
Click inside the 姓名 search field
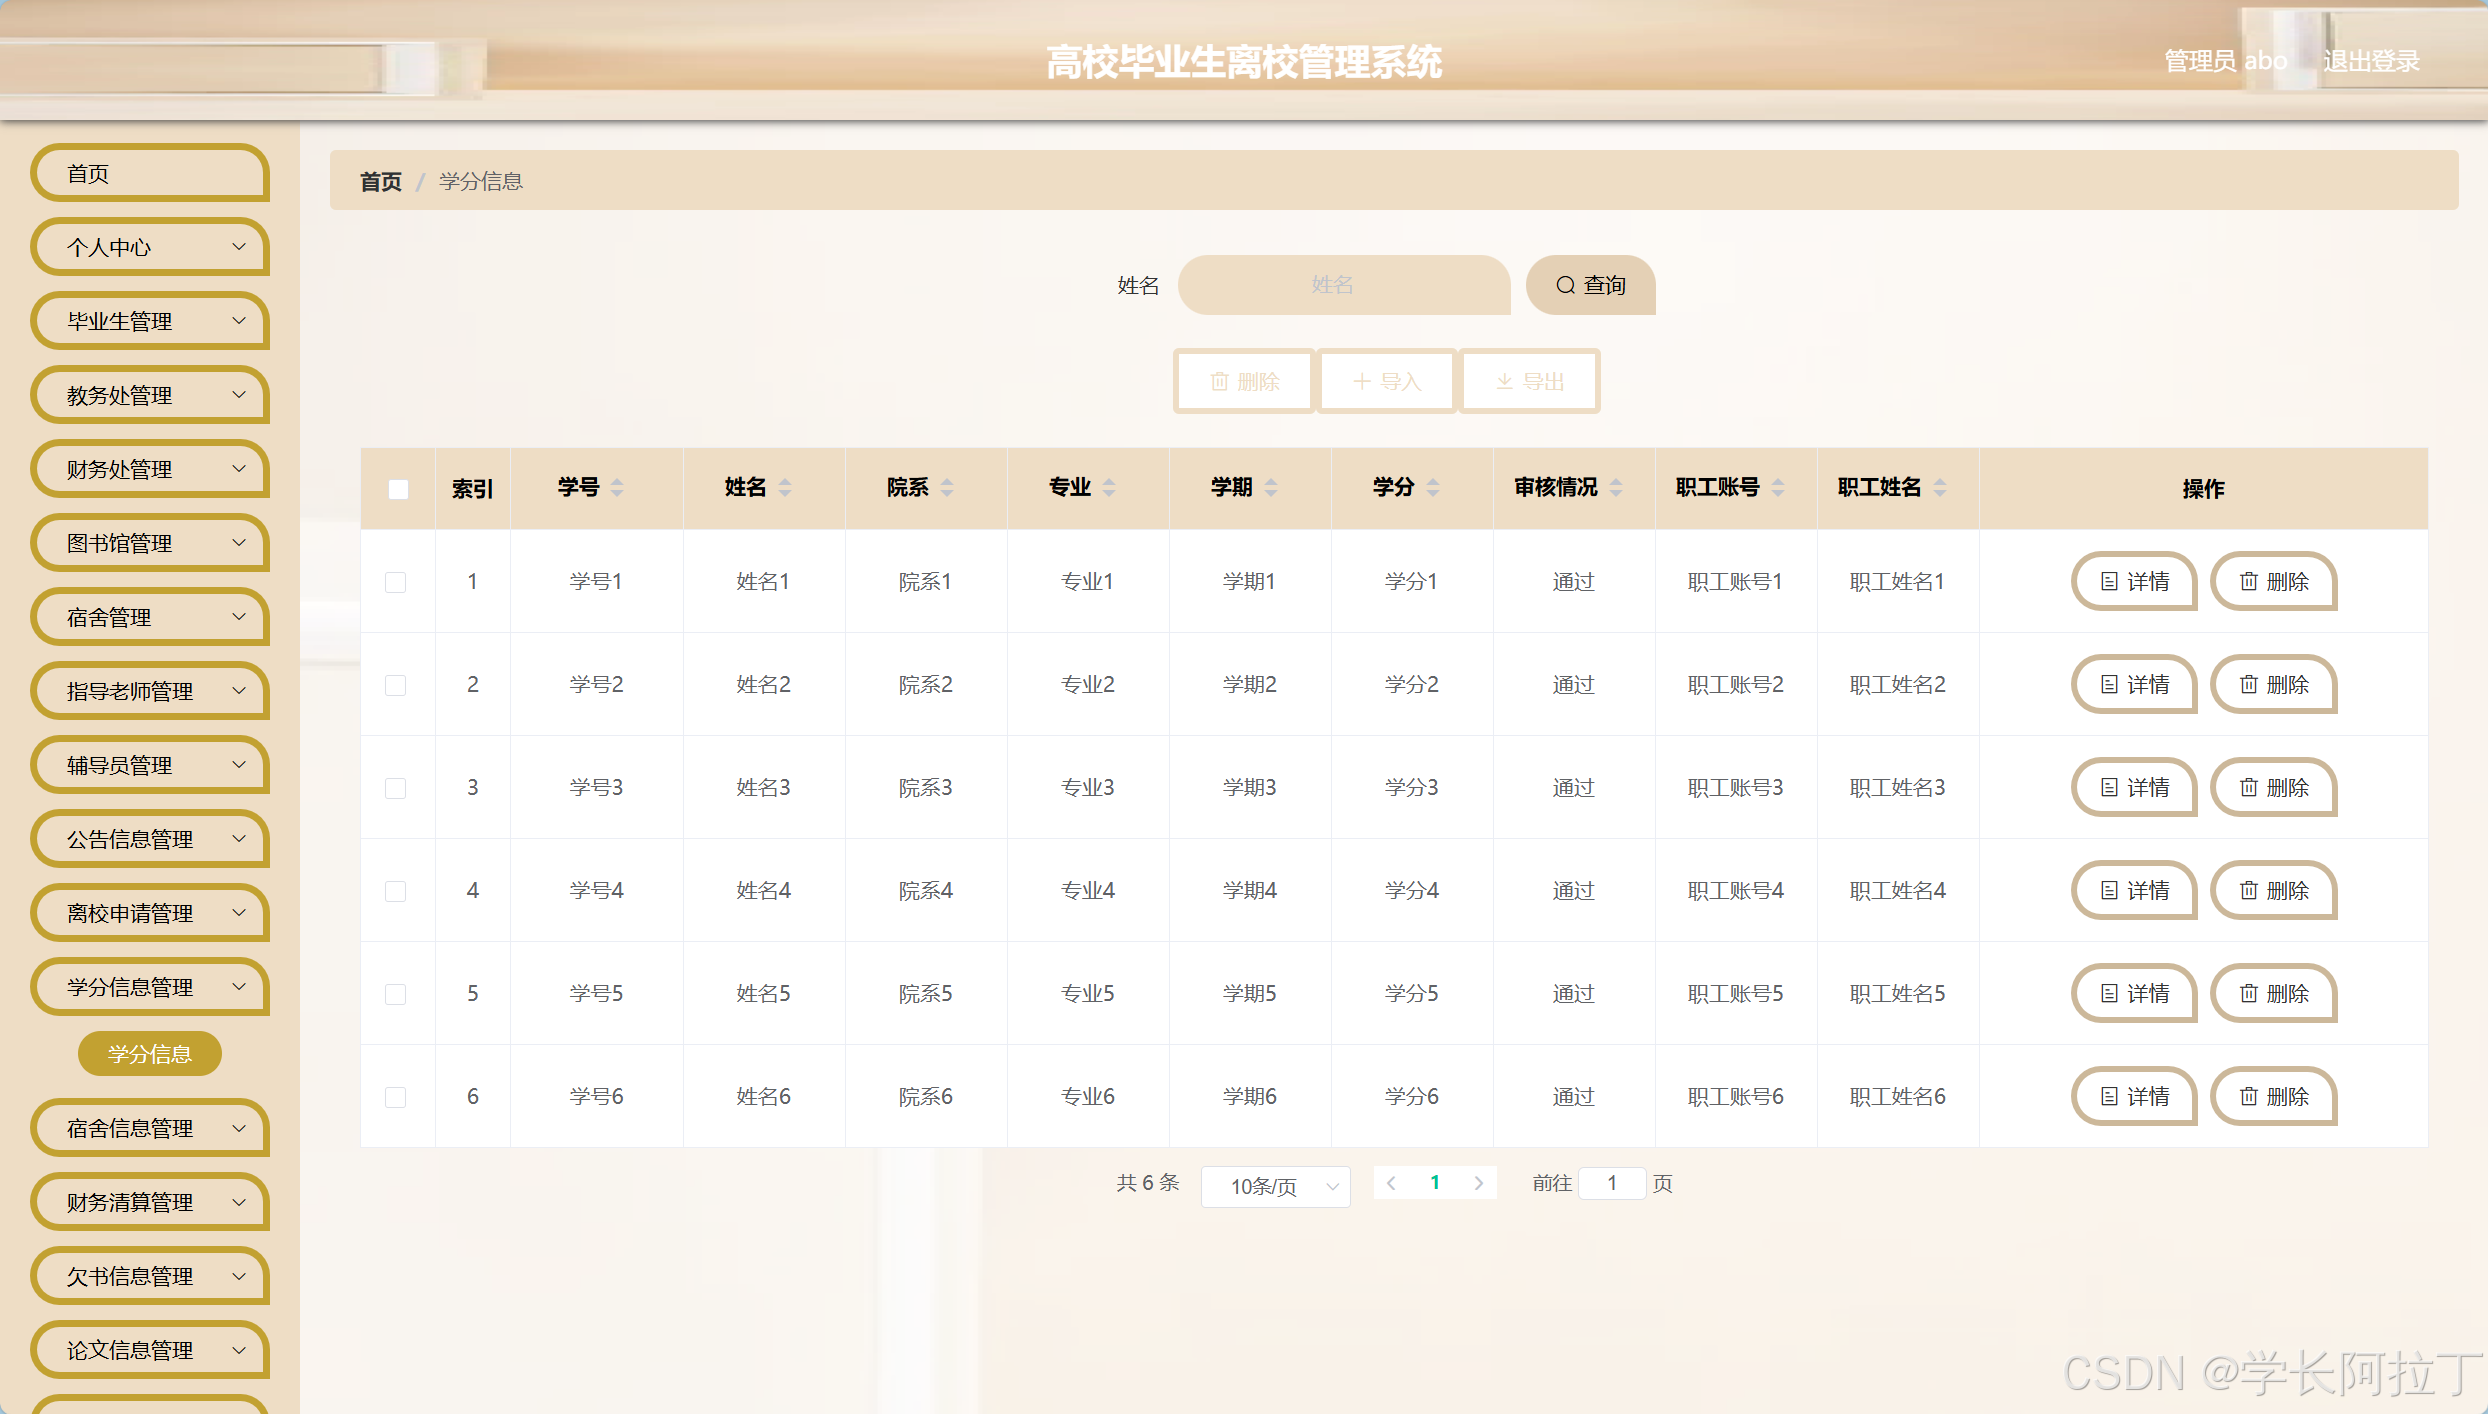[x=1344, y=285]
